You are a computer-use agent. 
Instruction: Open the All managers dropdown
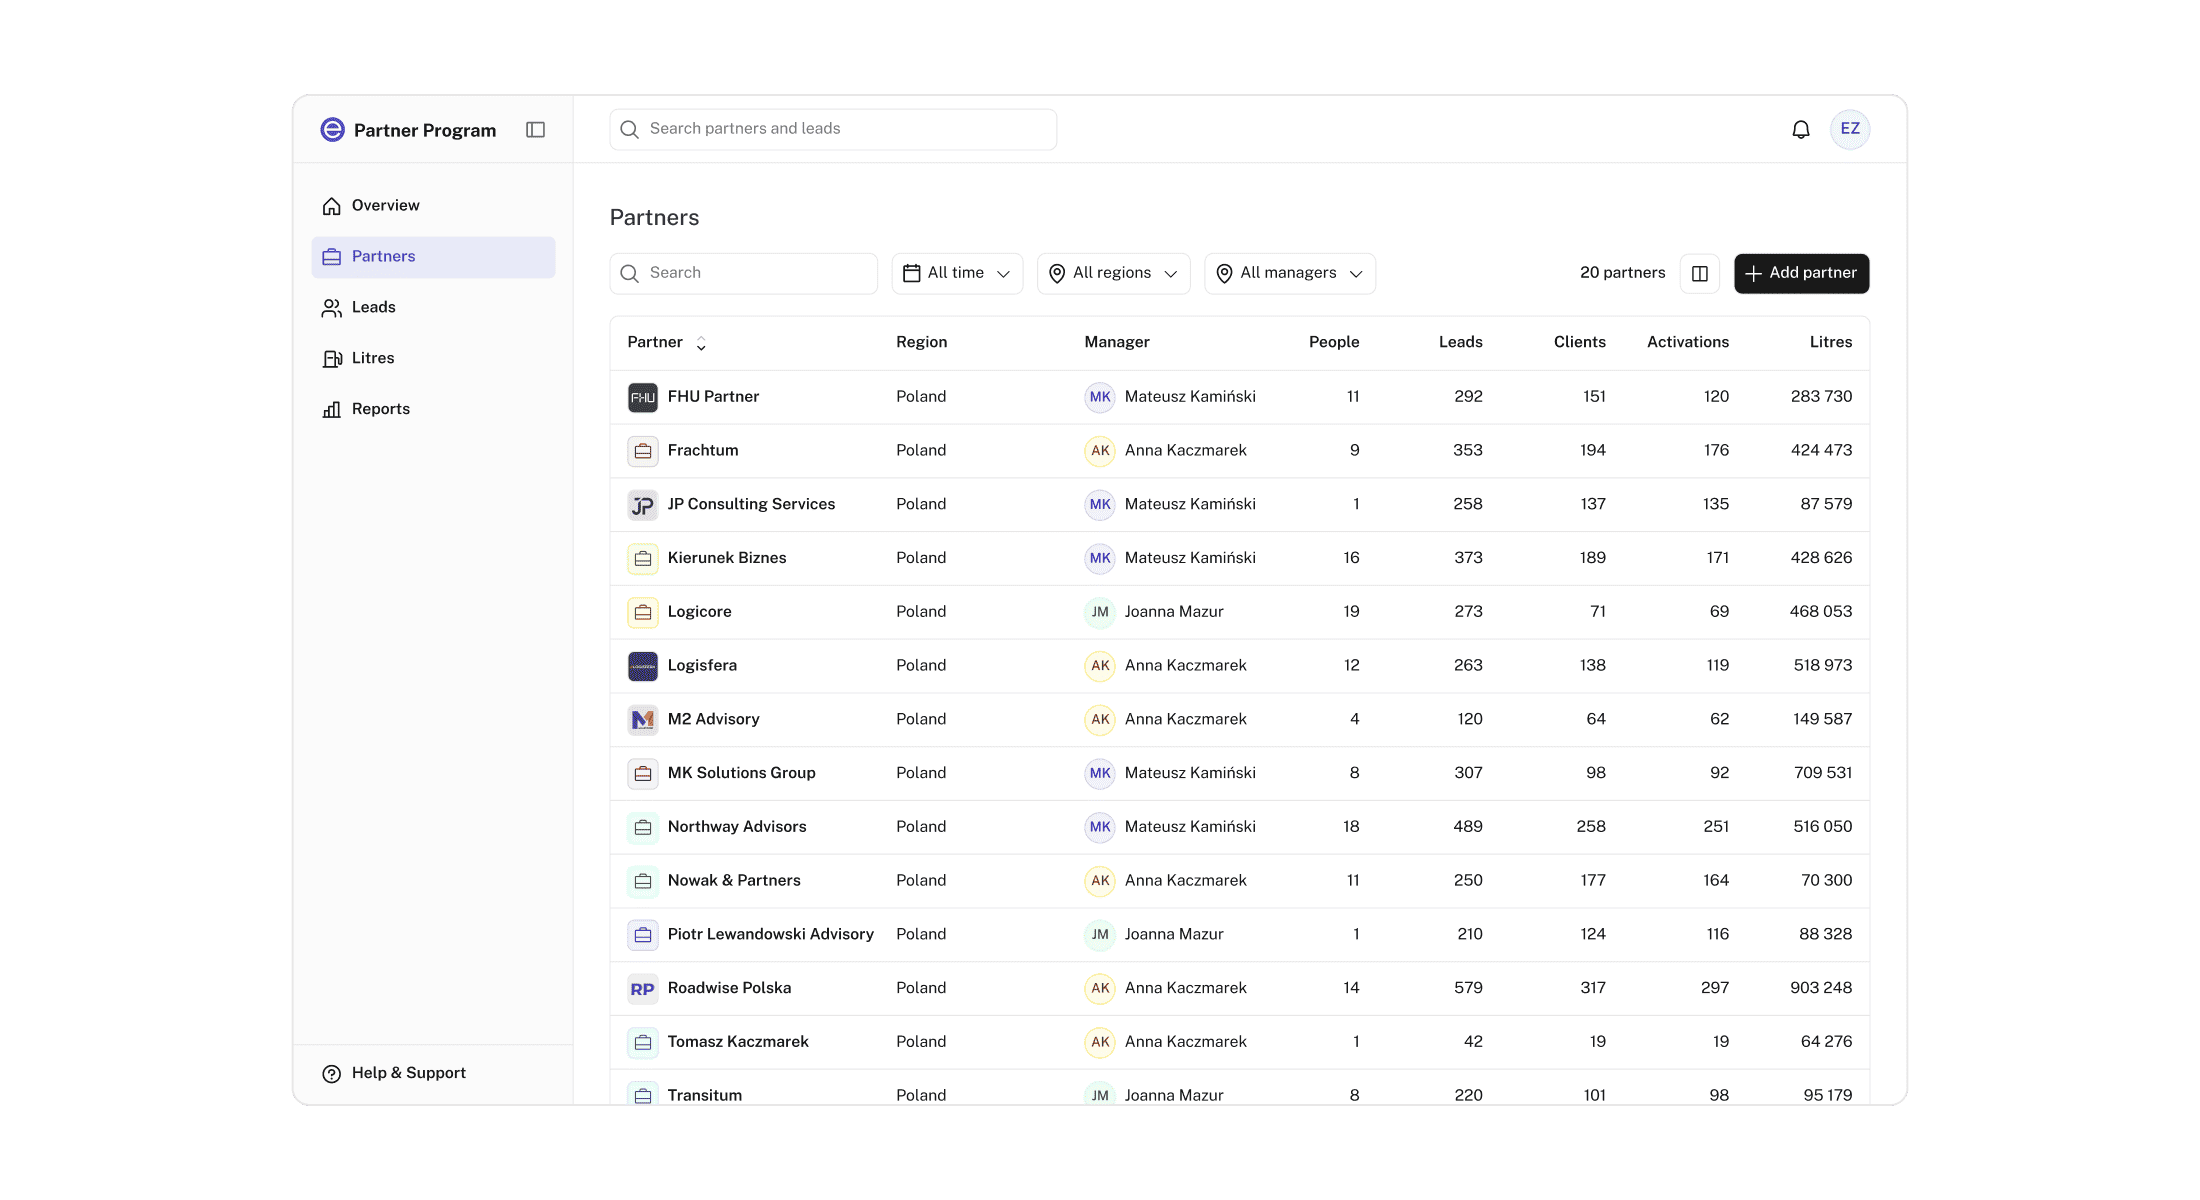[1289, 273]
